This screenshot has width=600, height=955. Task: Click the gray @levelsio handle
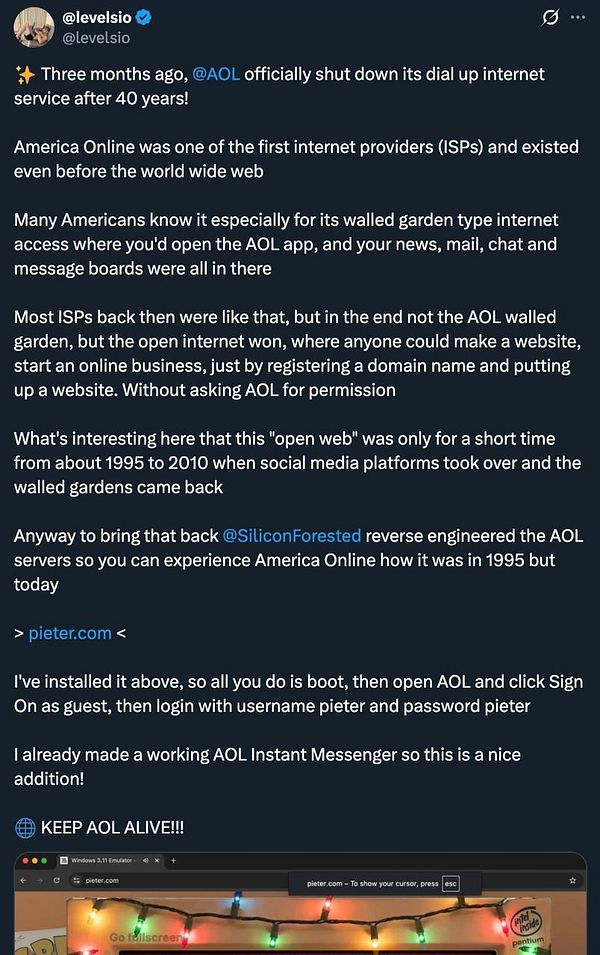pyautogui.click(x=96, y=38)
